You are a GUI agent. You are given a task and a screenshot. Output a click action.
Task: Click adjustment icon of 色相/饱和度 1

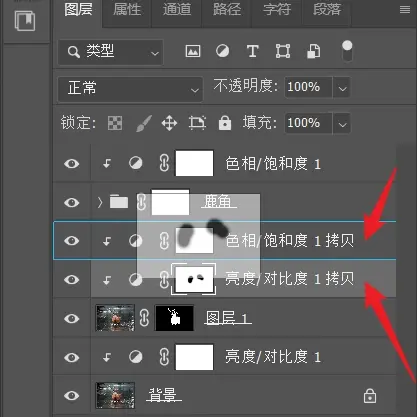point(136,163)
